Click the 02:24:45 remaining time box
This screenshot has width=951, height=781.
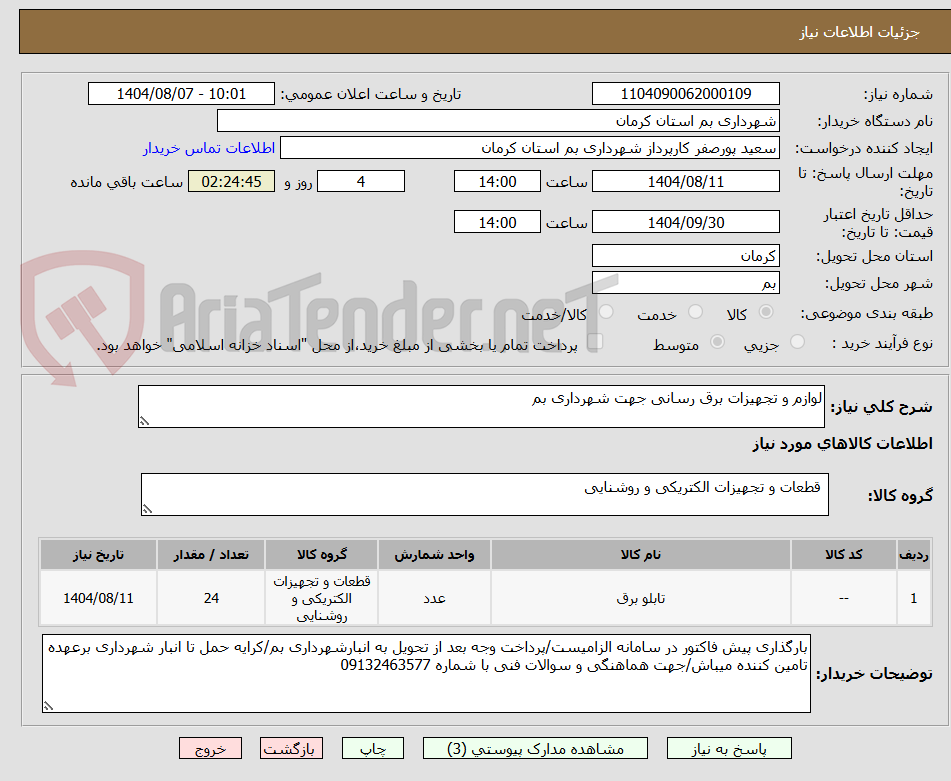tap(231, 181)
